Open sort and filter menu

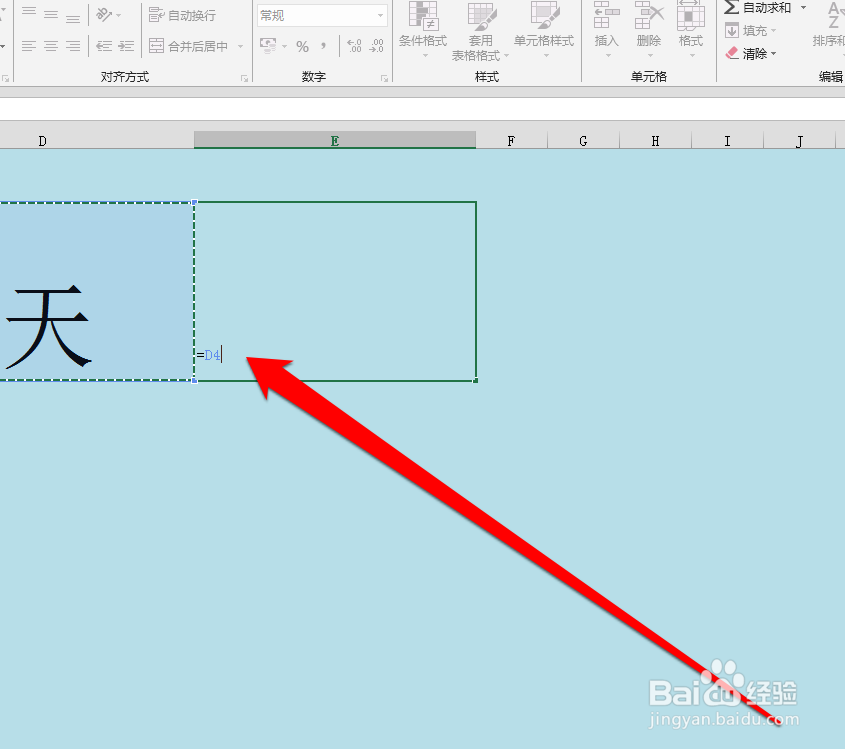point(829,24)
